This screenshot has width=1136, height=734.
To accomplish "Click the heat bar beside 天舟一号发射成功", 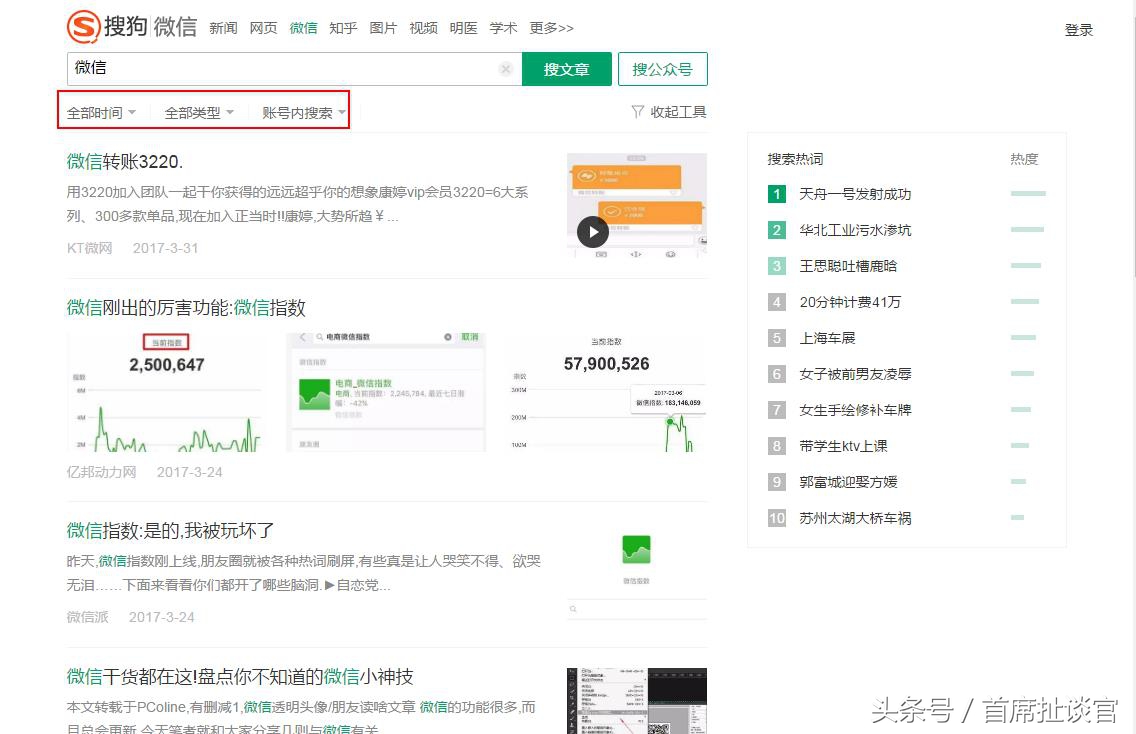I will point(1027,193).
